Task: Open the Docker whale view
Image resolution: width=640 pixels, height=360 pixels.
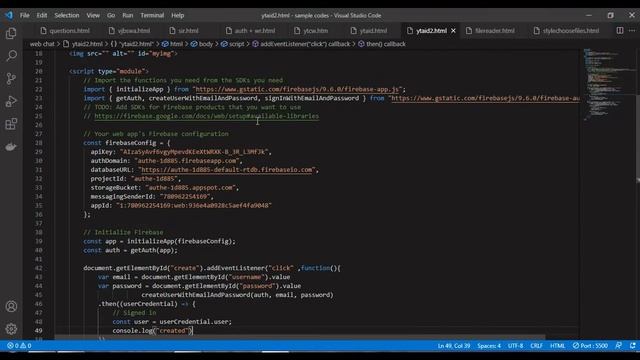Action: 11,147
